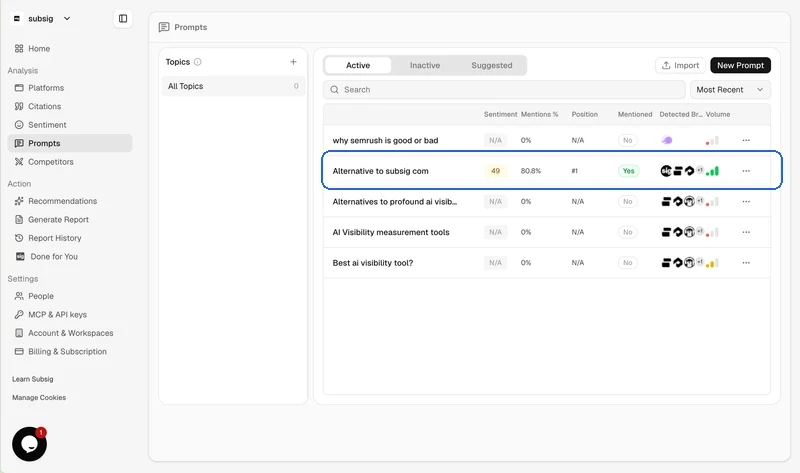Click the Topics info icon
Viewport: 800px width, 473px height.
click(x=197, y=62)
